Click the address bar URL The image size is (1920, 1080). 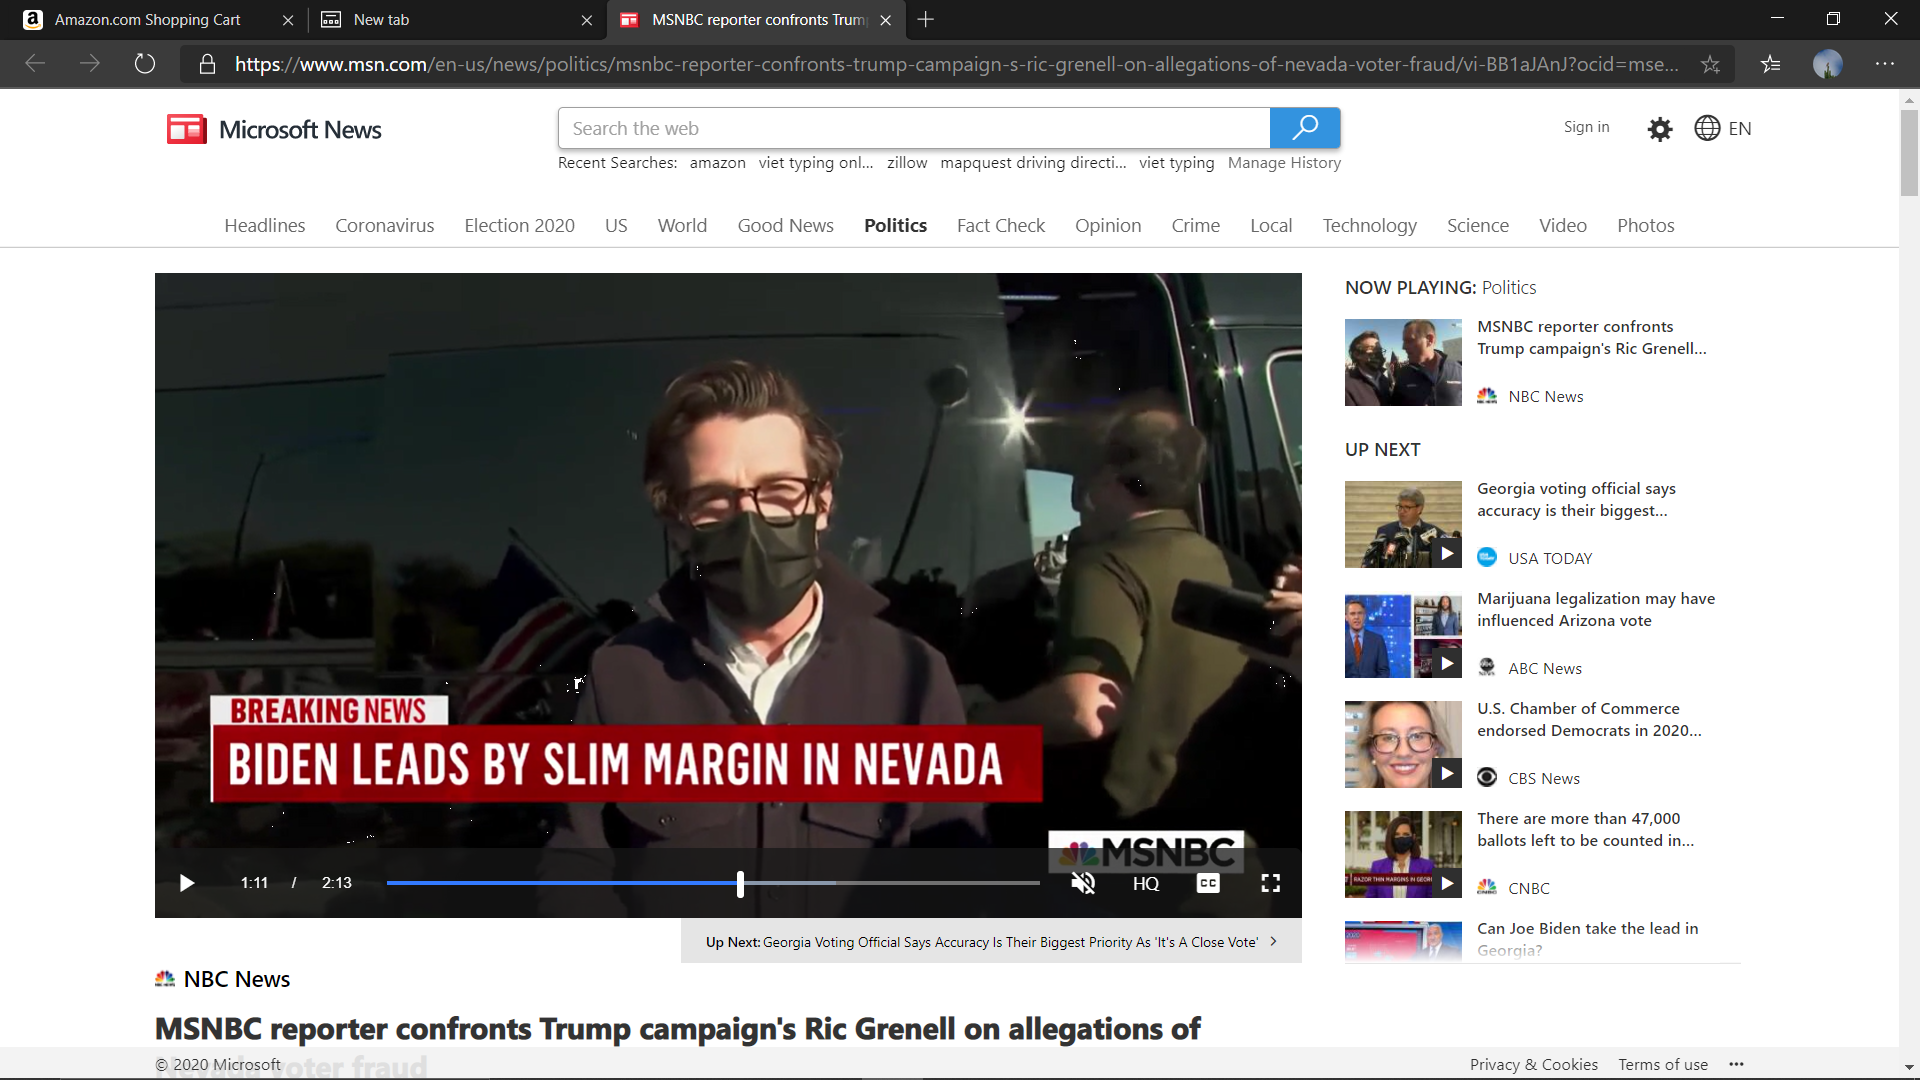(957, 64)
